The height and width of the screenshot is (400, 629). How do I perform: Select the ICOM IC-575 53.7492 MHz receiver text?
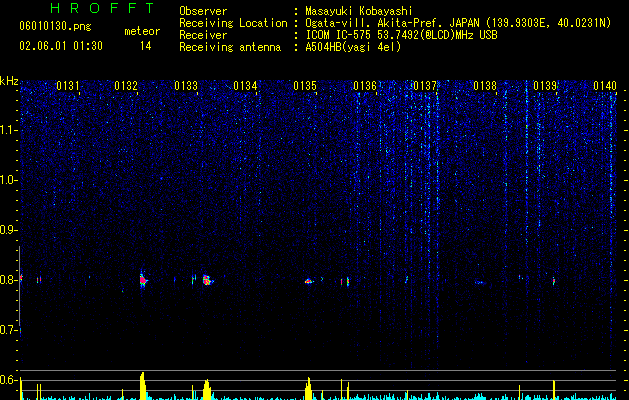coord(402,35)
